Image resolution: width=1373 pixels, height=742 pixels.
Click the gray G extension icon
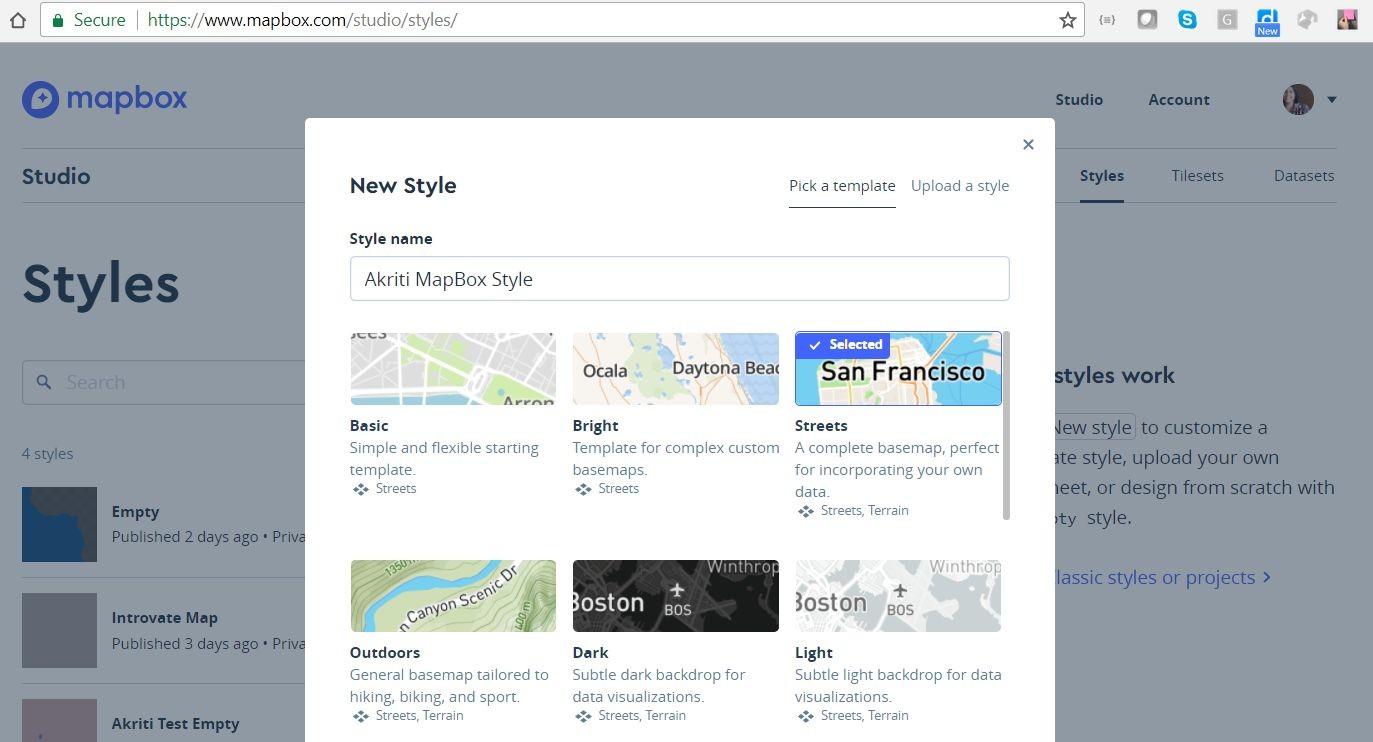point(1227,19)
